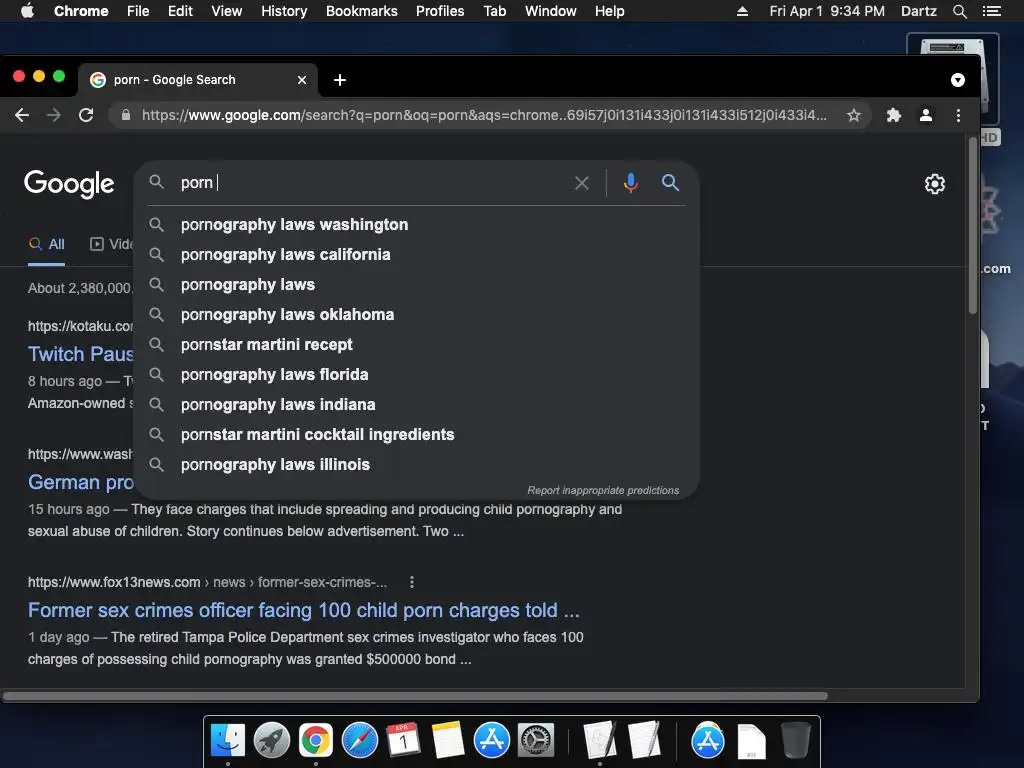1024x768 pixels.
Task: Click inside the Google search input
Action: [372, 183]
